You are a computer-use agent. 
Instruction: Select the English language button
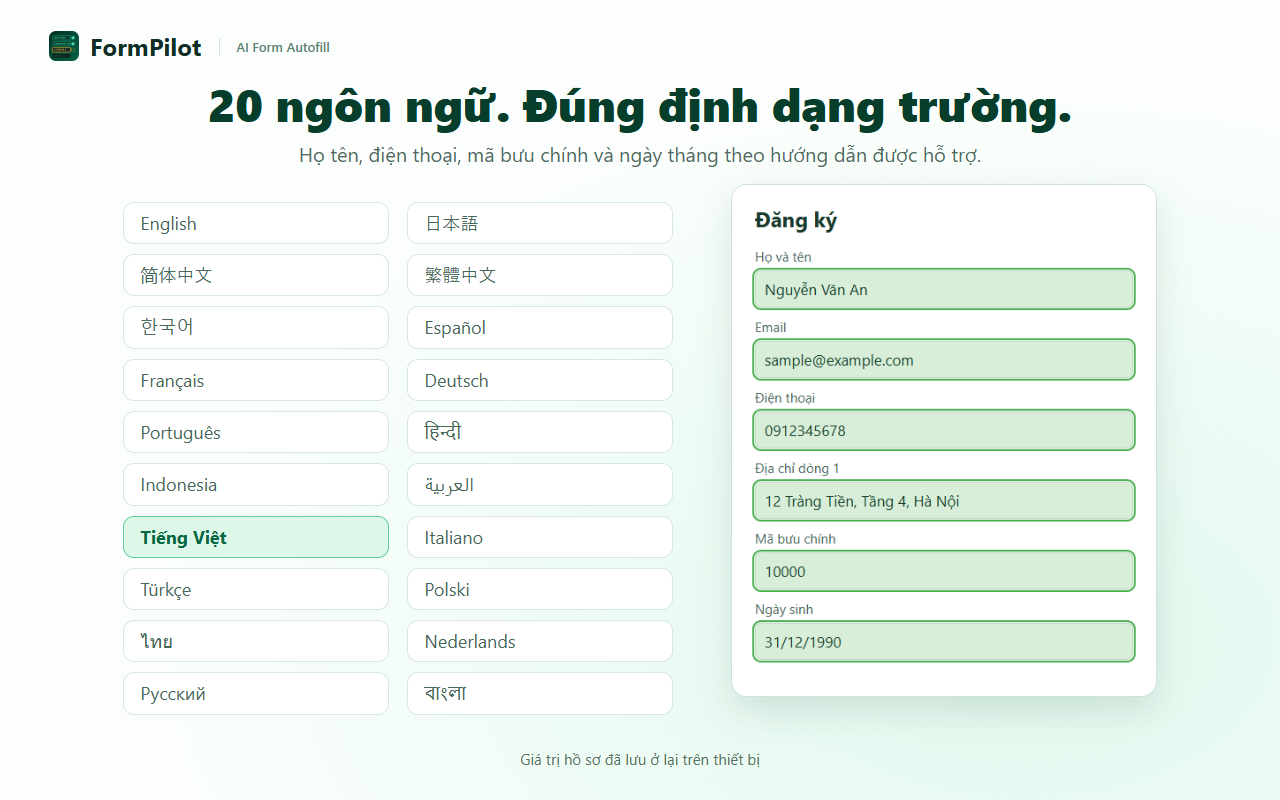256,223
